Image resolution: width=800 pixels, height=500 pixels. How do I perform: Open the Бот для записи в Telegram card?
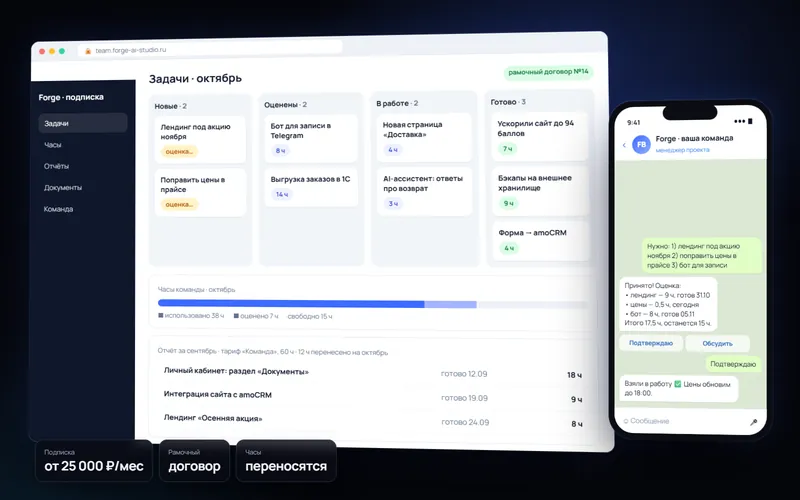pos(311,138)
